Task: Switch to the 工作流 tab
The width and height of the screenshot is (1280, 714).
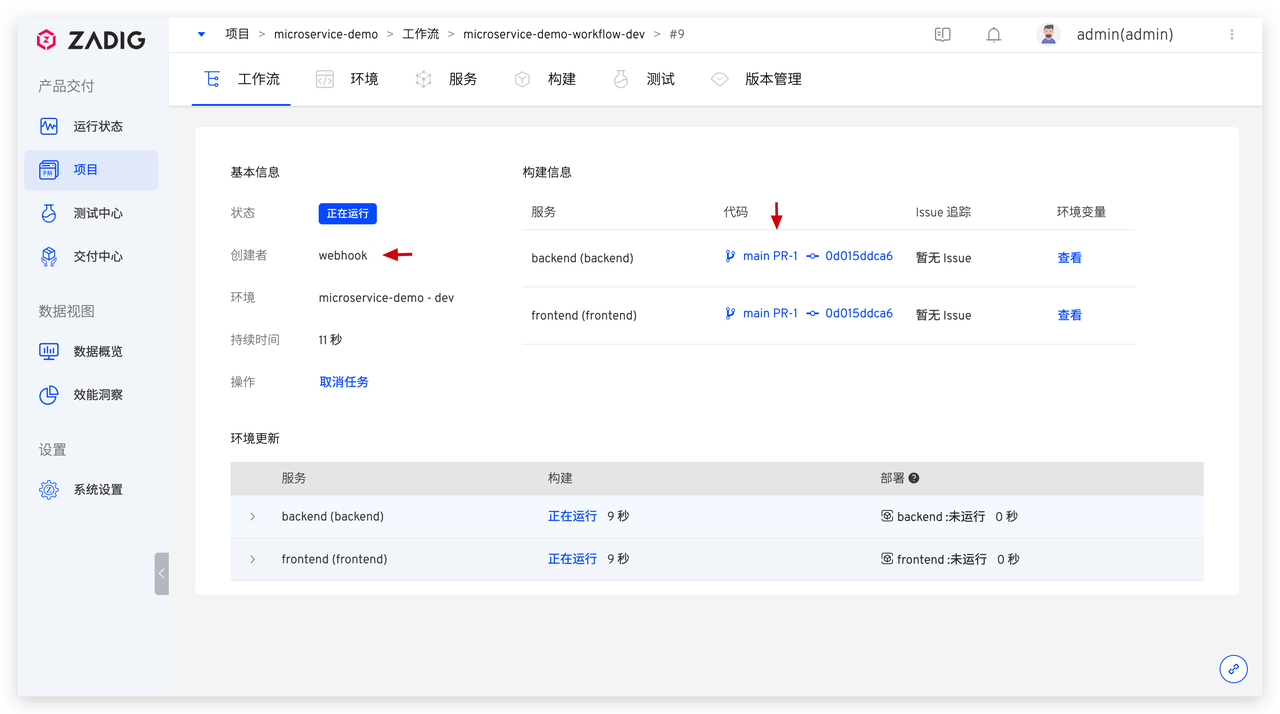Action: pos(242,79)
